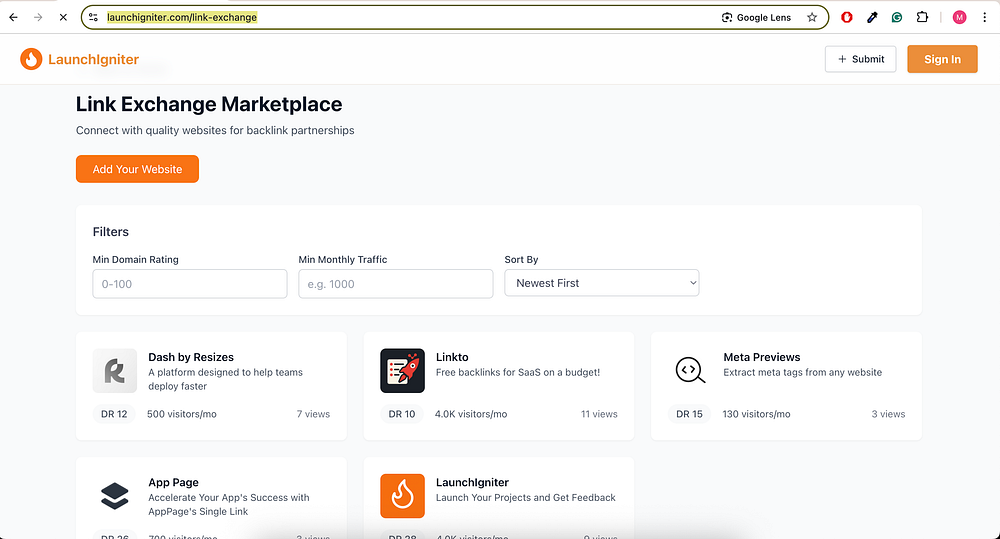Screen dimensions: 1000x539
Task: Click the LaunchIgniter brand name in header
Action: pyautogui.click(x=94, y=59)
